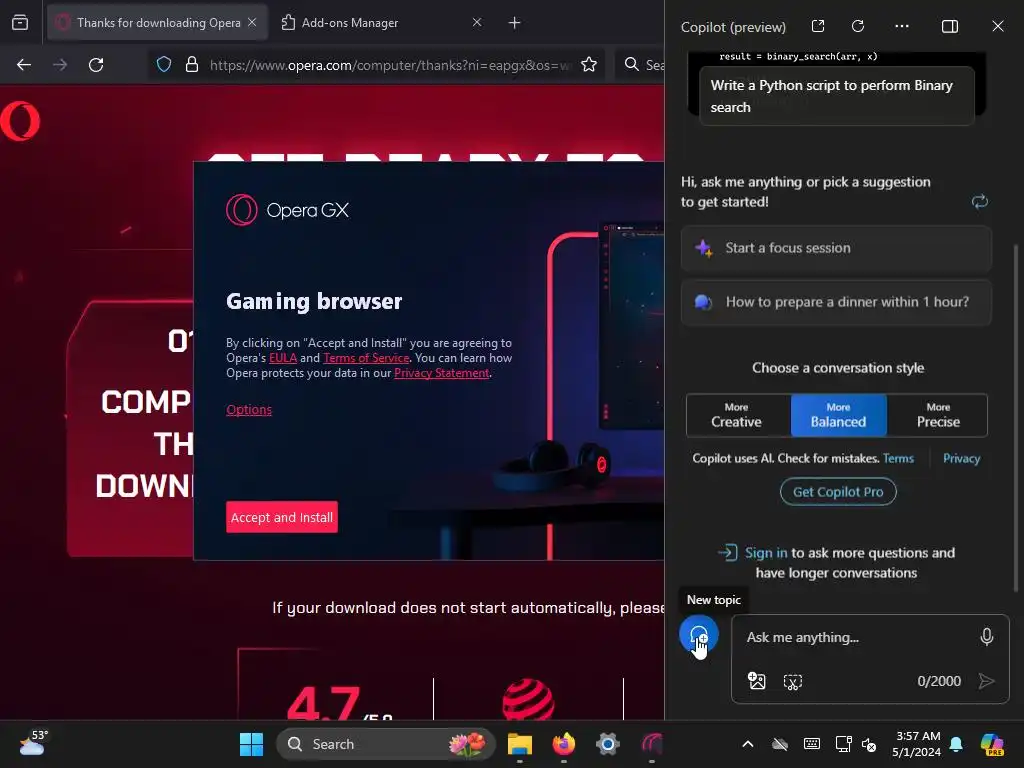The height and width of the screenshot is (768, 1024).
Task: Go forward in Firefox browser
Action: (x=60, y=65)
